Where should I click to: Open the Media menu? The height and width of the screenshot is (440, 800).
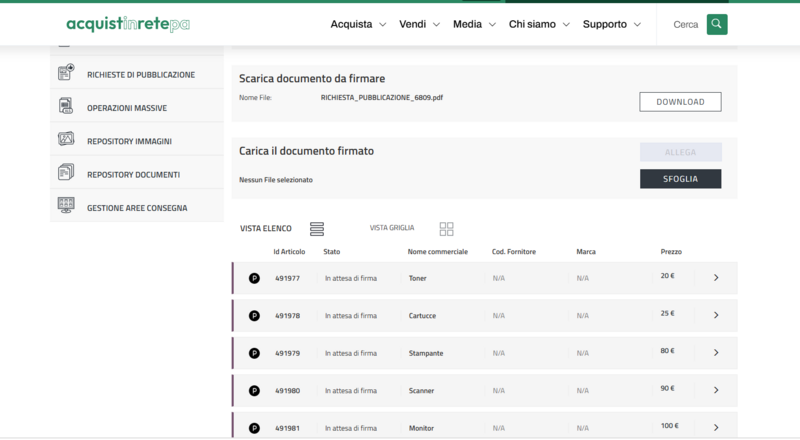pos(467,24)
